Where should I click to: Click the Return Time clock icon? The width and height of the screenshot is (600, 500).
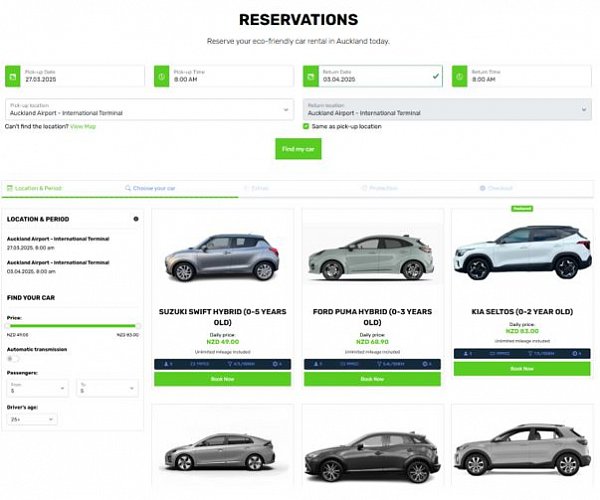click(460, 77)
